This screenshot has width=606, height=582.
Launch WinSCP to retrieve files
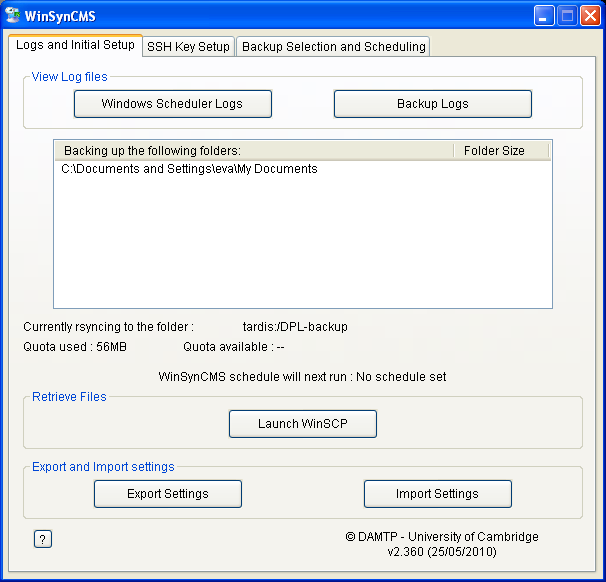point(302,424)
